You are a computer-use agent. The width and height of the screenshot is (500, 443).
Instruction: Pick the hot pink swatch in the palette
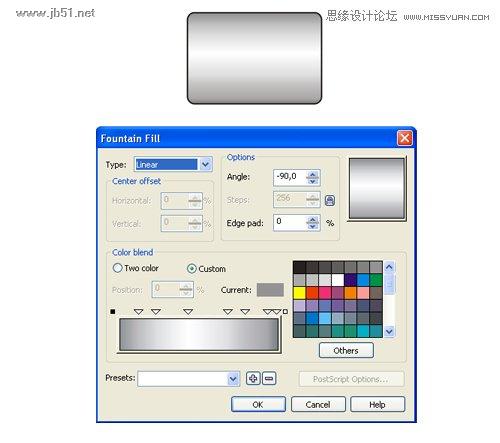click(325, 293)
